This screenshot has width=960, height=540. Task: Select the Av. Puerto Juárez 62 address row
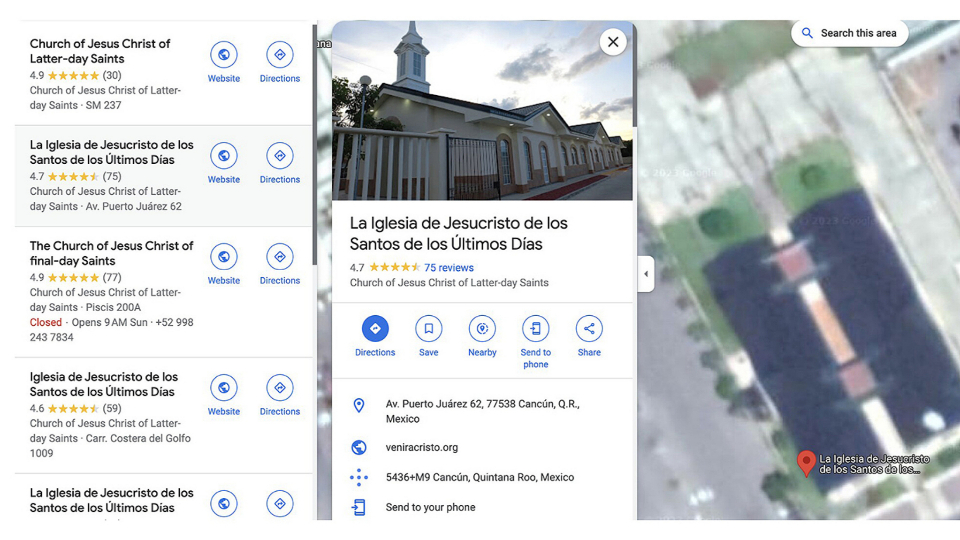point(482,411)
